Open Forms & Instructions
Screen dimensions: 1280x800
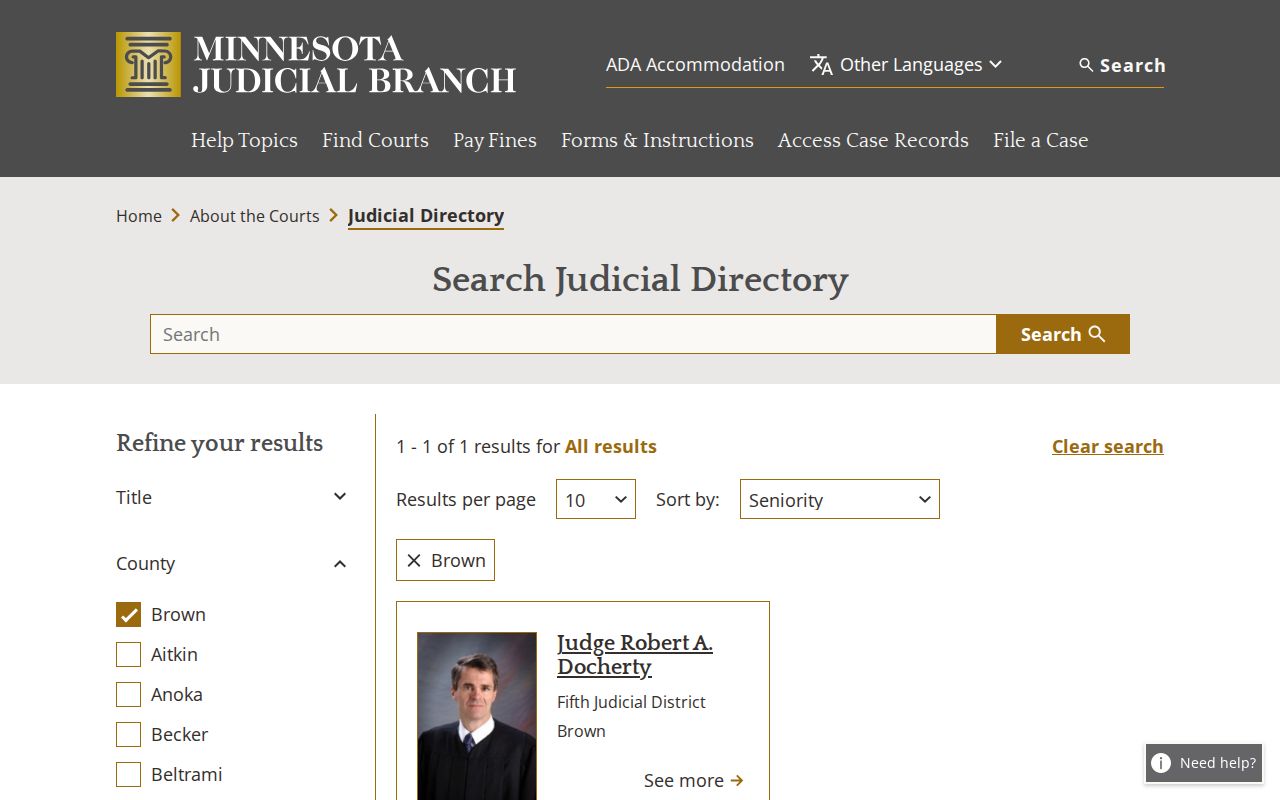657,140
